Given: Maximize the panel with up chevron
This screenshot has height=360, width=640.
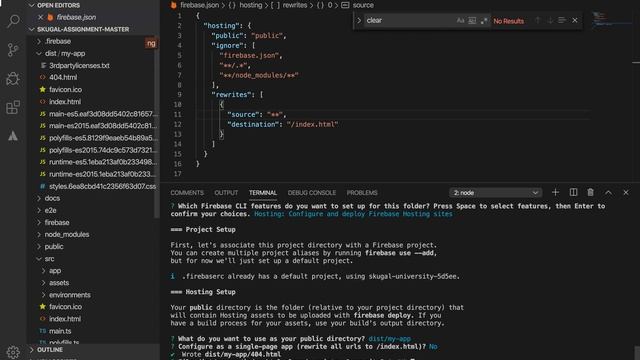Looking at the screenshot, I should pos(609,192).
